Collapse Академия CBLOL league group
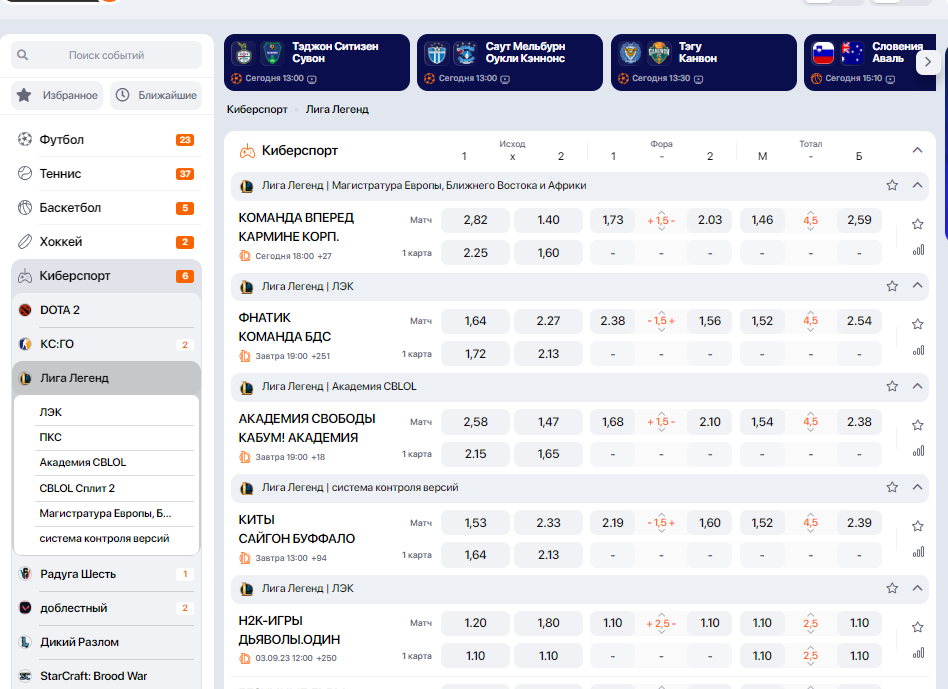Viewport: 948px width, 689px height. pos(917,386)
